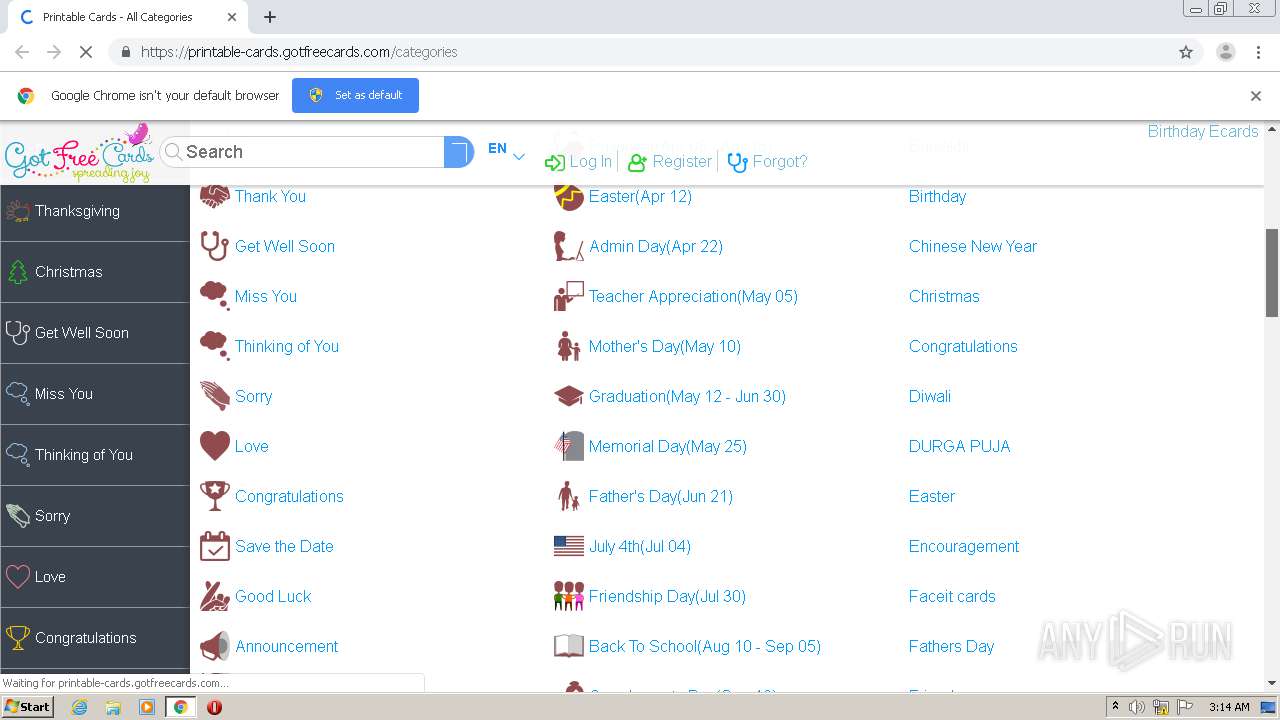Image resolution: width=1280 pixels, height=720 pixels.
Task: Click Set as default button
Action: (355, 95)
